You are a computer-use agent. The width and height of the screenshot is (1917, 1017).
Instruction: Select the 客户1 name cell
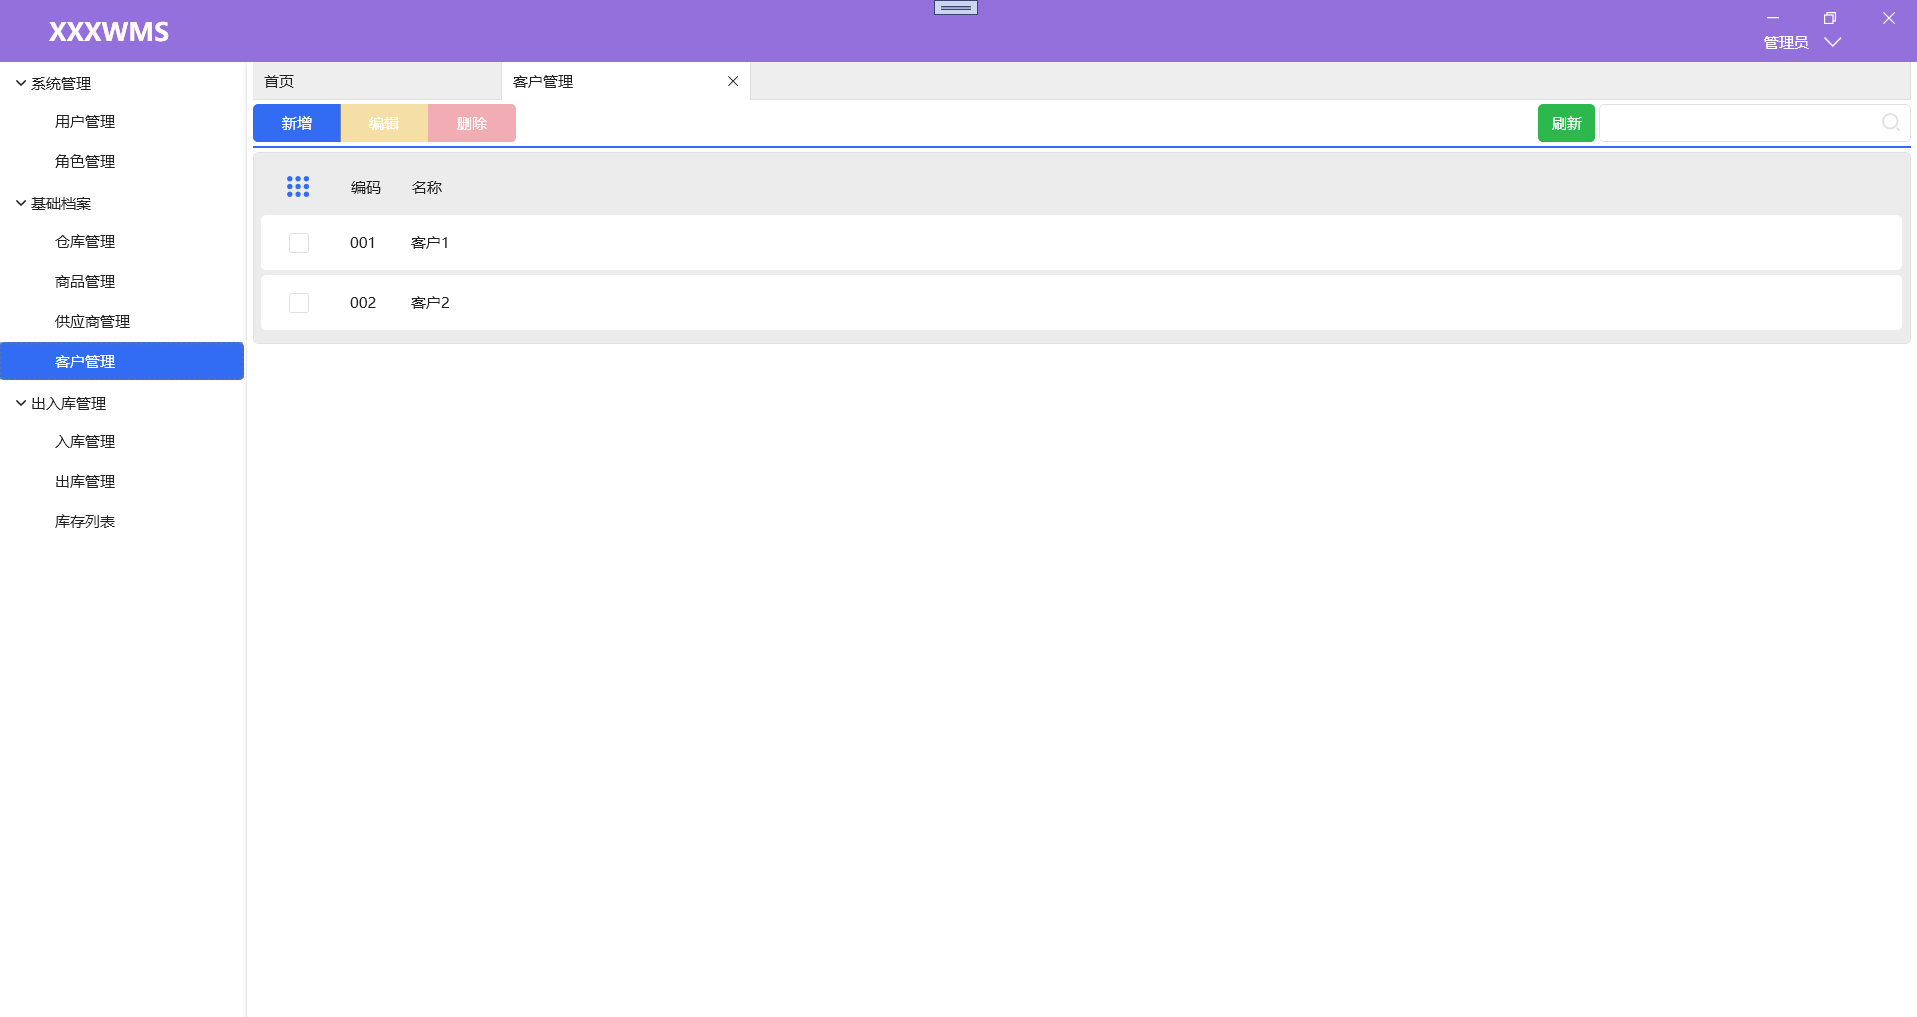click(430, 243)
